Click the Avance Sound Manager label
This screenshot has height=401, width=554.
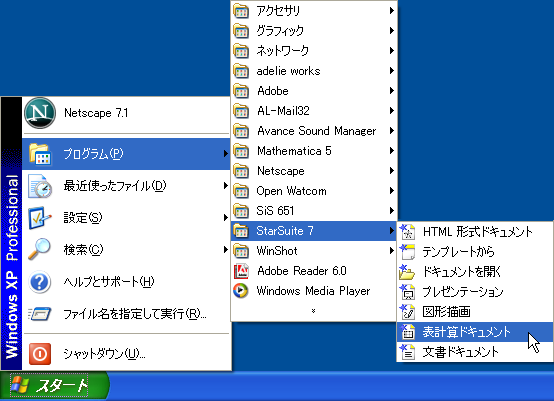point(317,131)
